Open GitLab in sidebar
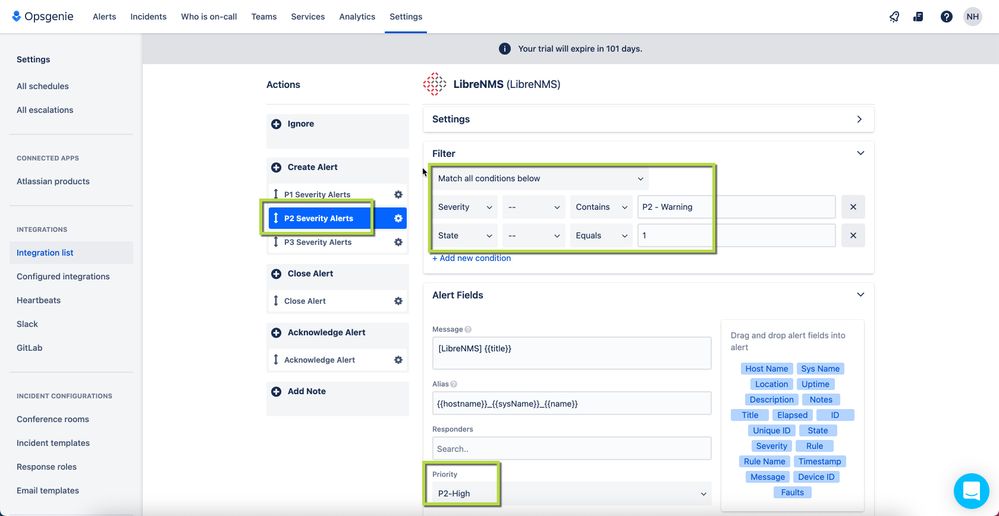The width and height of the screenshot is (999, 516). click(29, 348)
